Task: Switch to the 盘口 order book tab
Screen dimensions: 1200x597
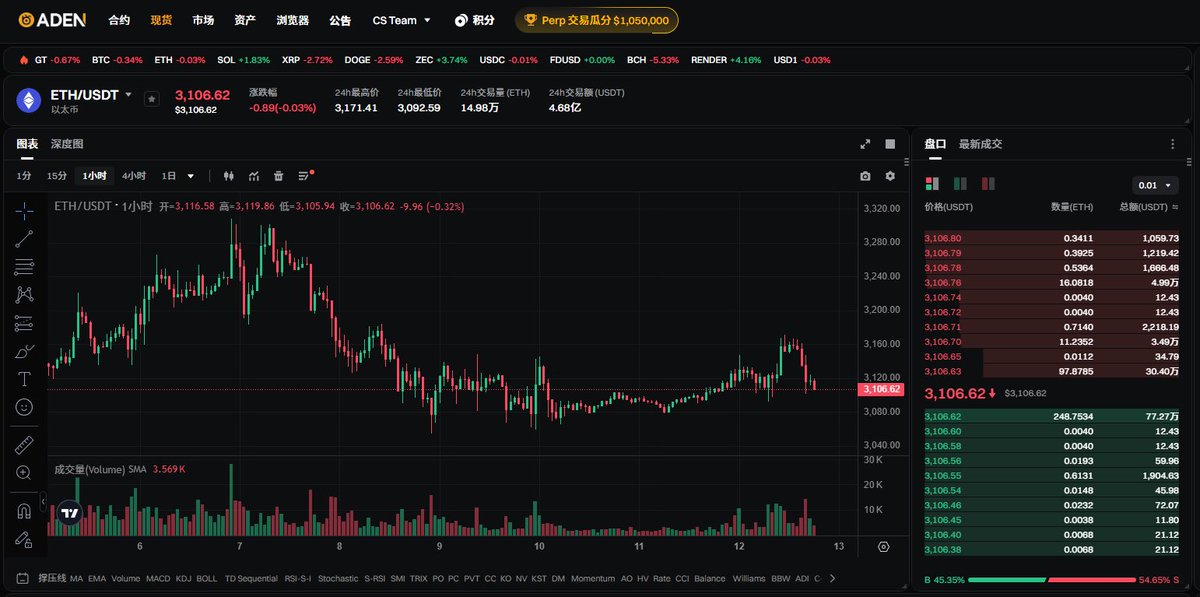Action: click(935, 144)
